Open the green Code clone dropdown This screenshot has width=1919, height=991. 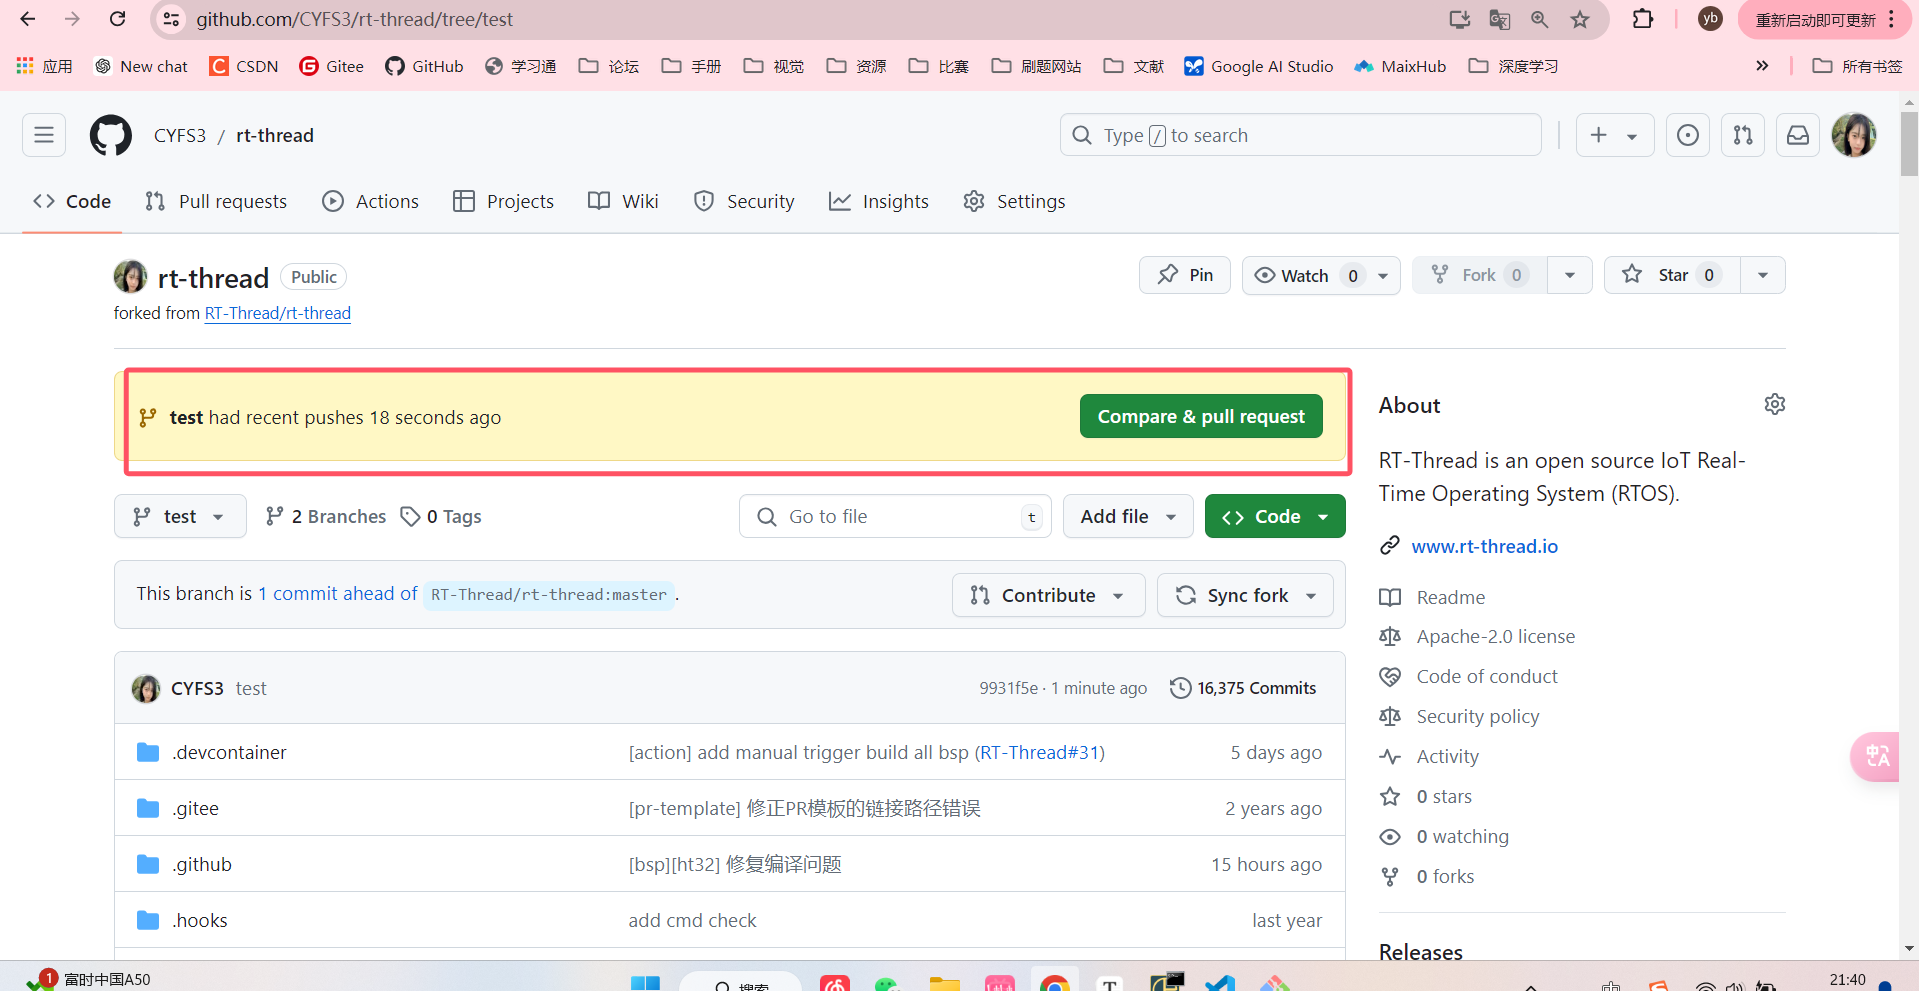click(x=1275, y=516)
